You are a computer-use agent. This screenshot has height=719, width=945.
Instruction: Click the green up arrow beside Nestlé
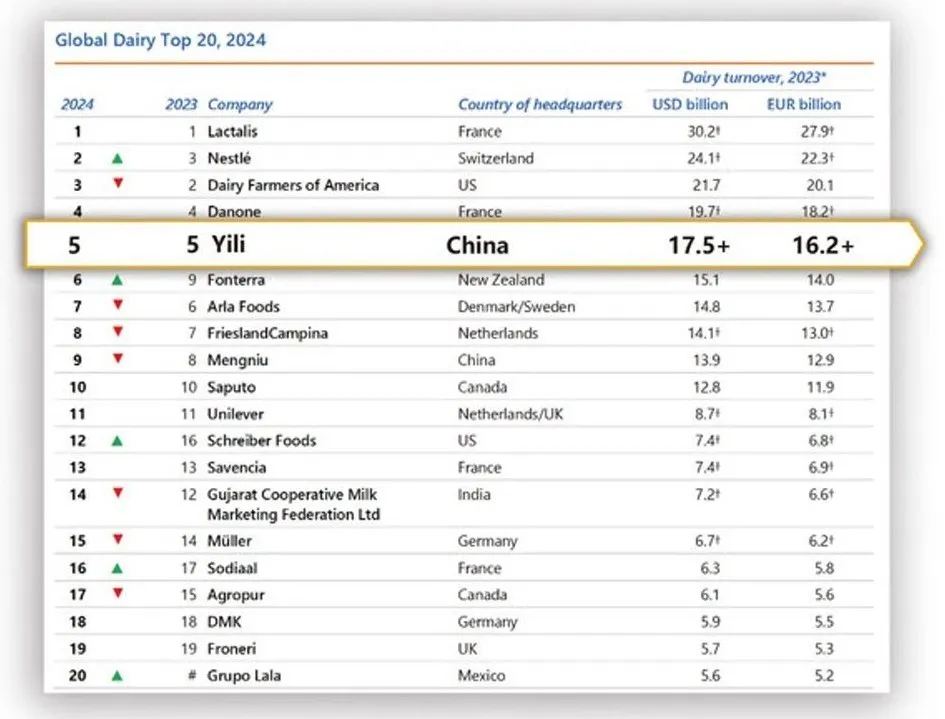[118, 159]
